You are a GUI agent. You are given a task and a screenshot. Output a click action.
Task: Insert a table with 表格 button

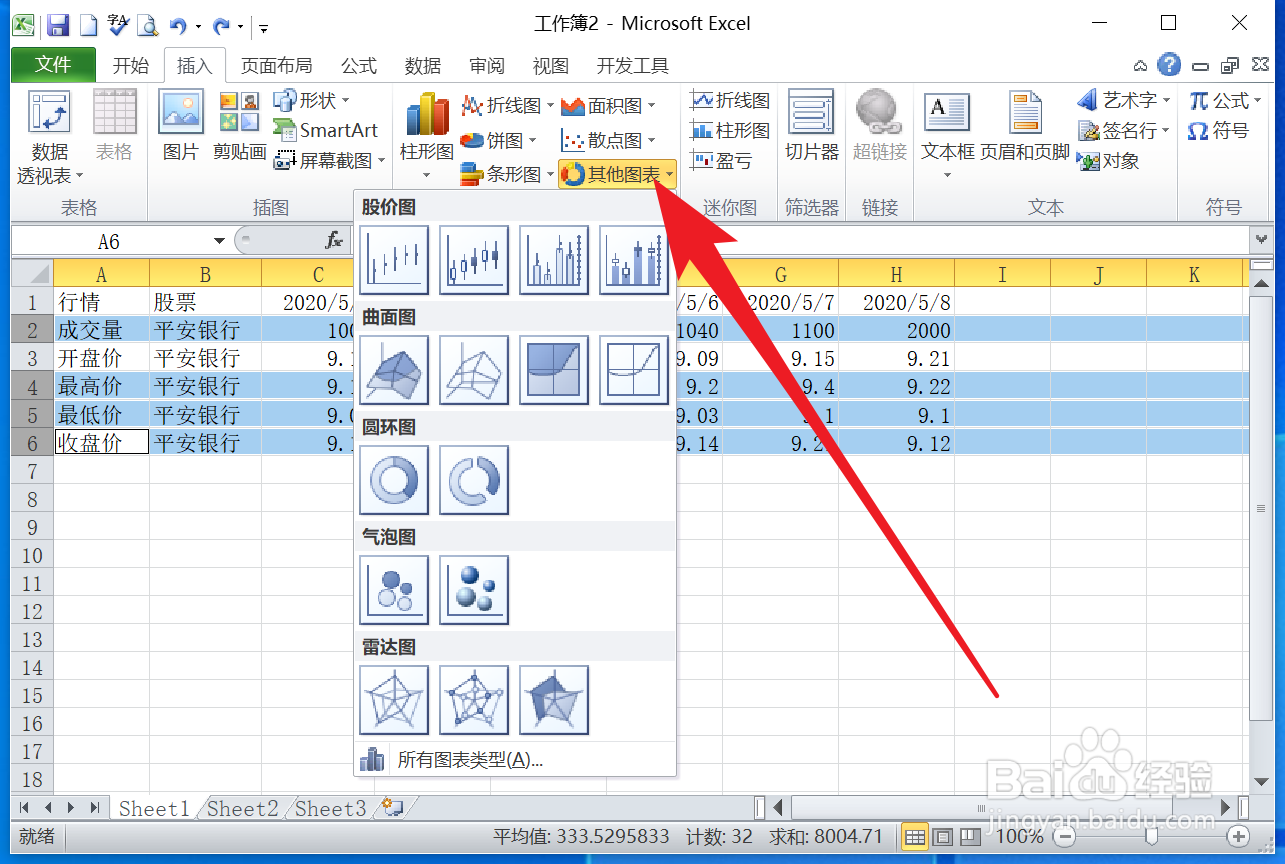(x=114, y=126)
